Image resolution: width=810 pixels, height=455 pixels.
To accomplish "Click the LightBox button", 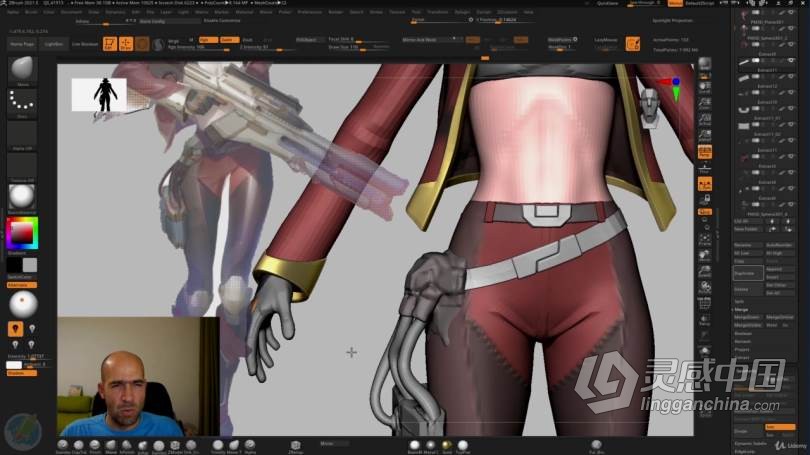I will (53, 44).
